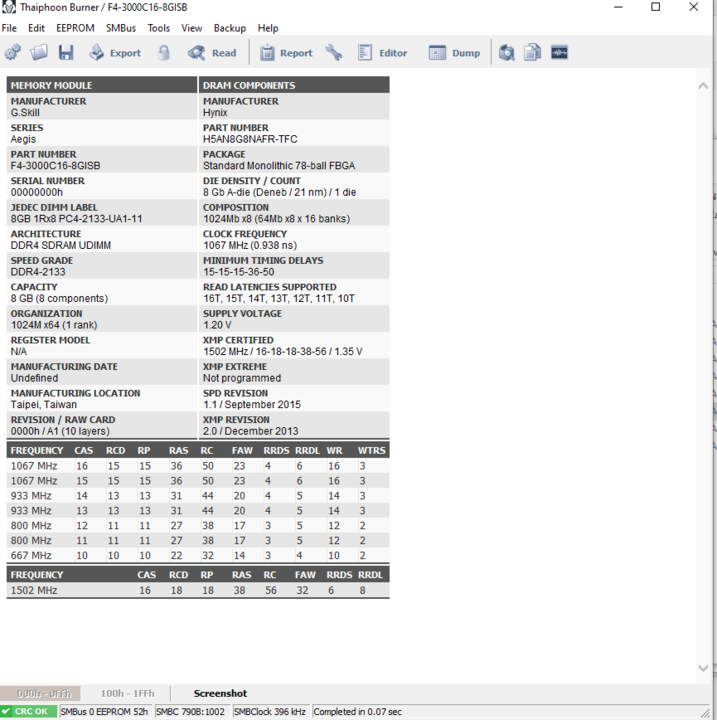Click the Thaiphoon Burner title bar app icon

pyautogui.click(x=9, y=7)
